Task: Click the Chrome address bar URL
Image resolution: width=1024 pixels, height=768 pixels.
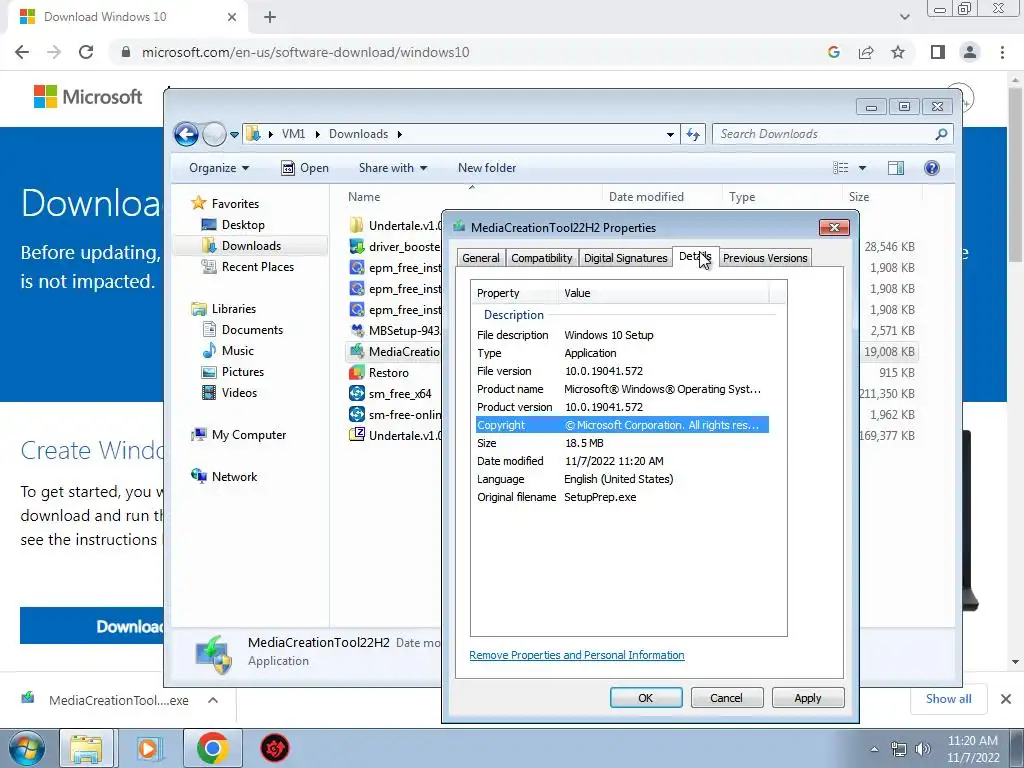Action: (x=306, y=52)
